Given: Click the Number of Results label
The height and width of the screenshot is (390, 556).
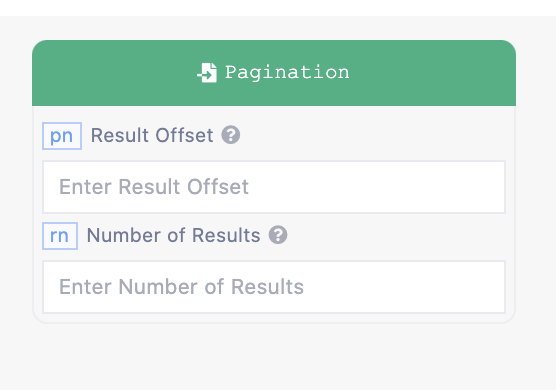Looking at the screenshot, I should point(174,235).
